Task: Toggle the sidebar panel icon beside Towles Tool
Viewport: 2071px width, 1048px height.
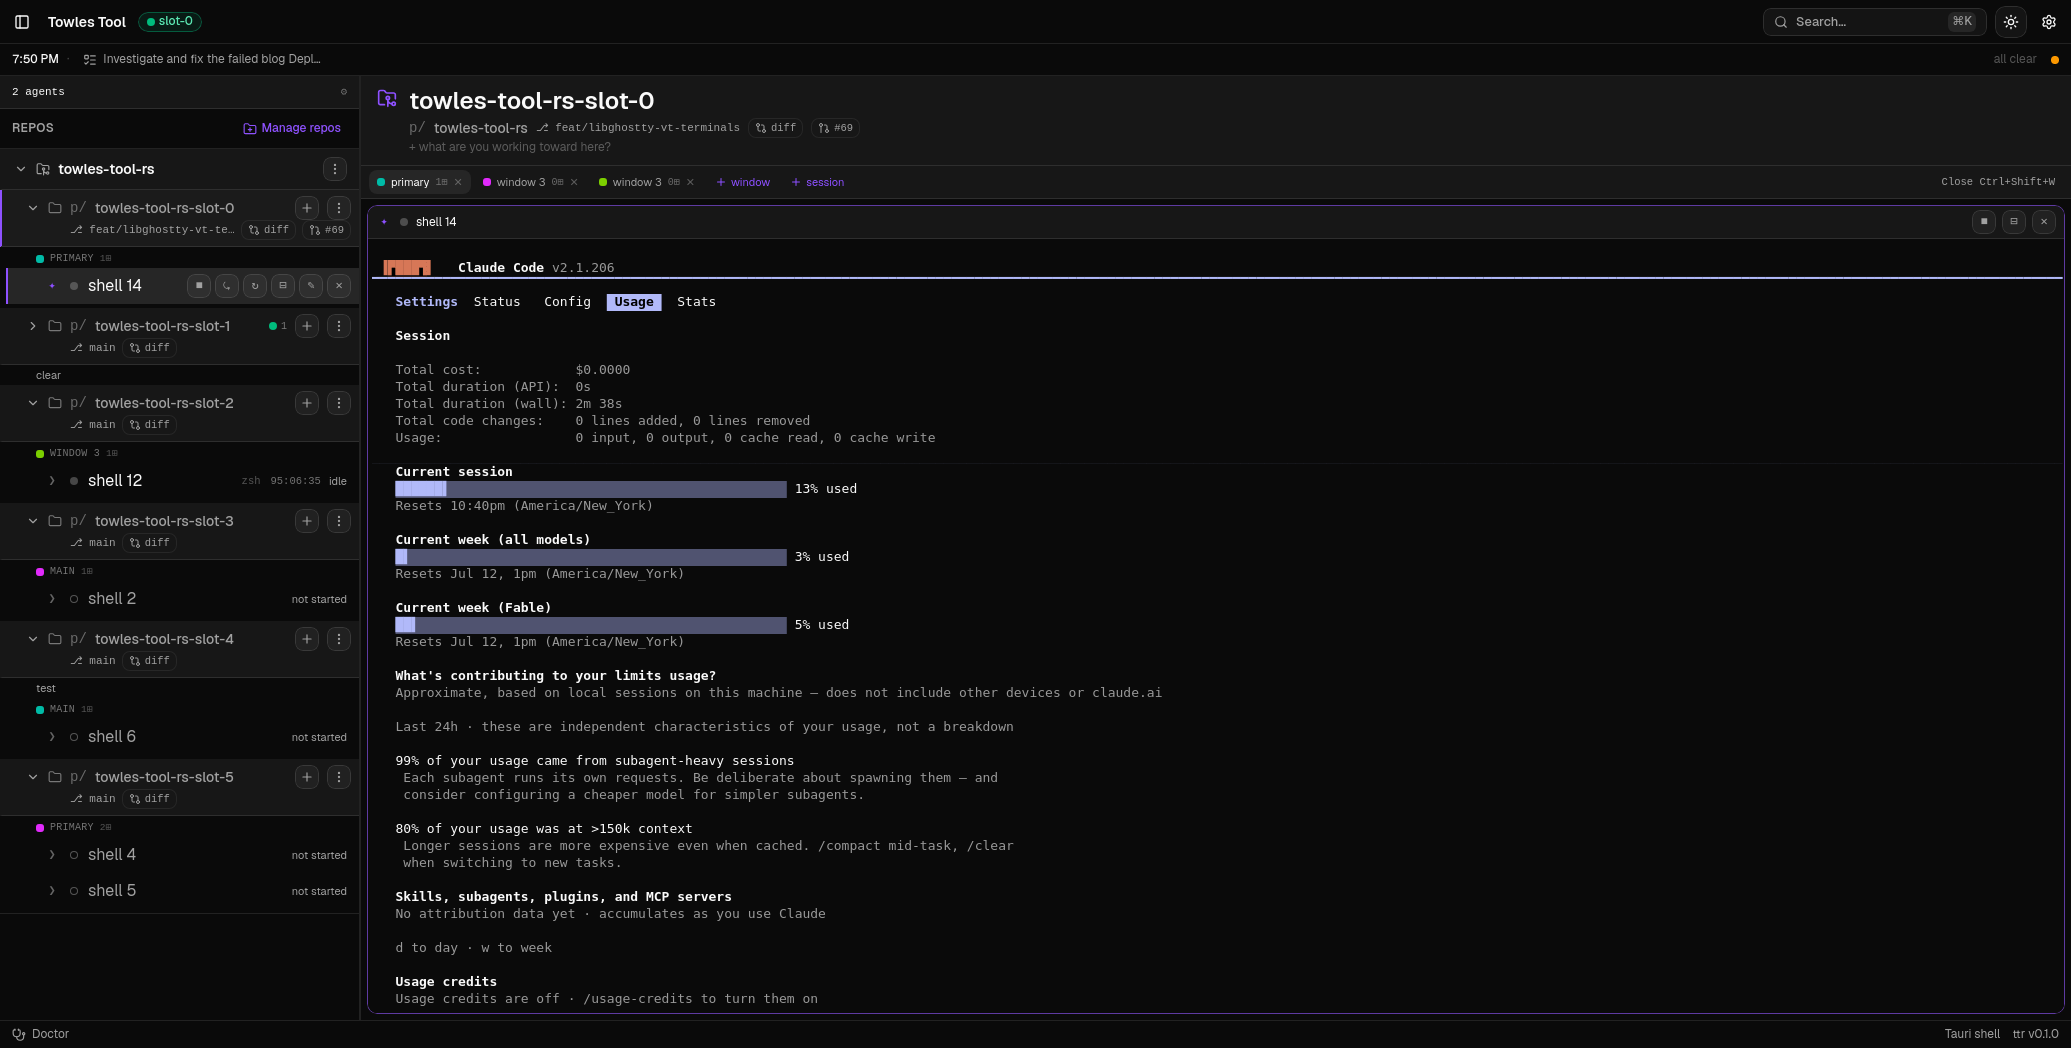Action: (x=22, y=21)
